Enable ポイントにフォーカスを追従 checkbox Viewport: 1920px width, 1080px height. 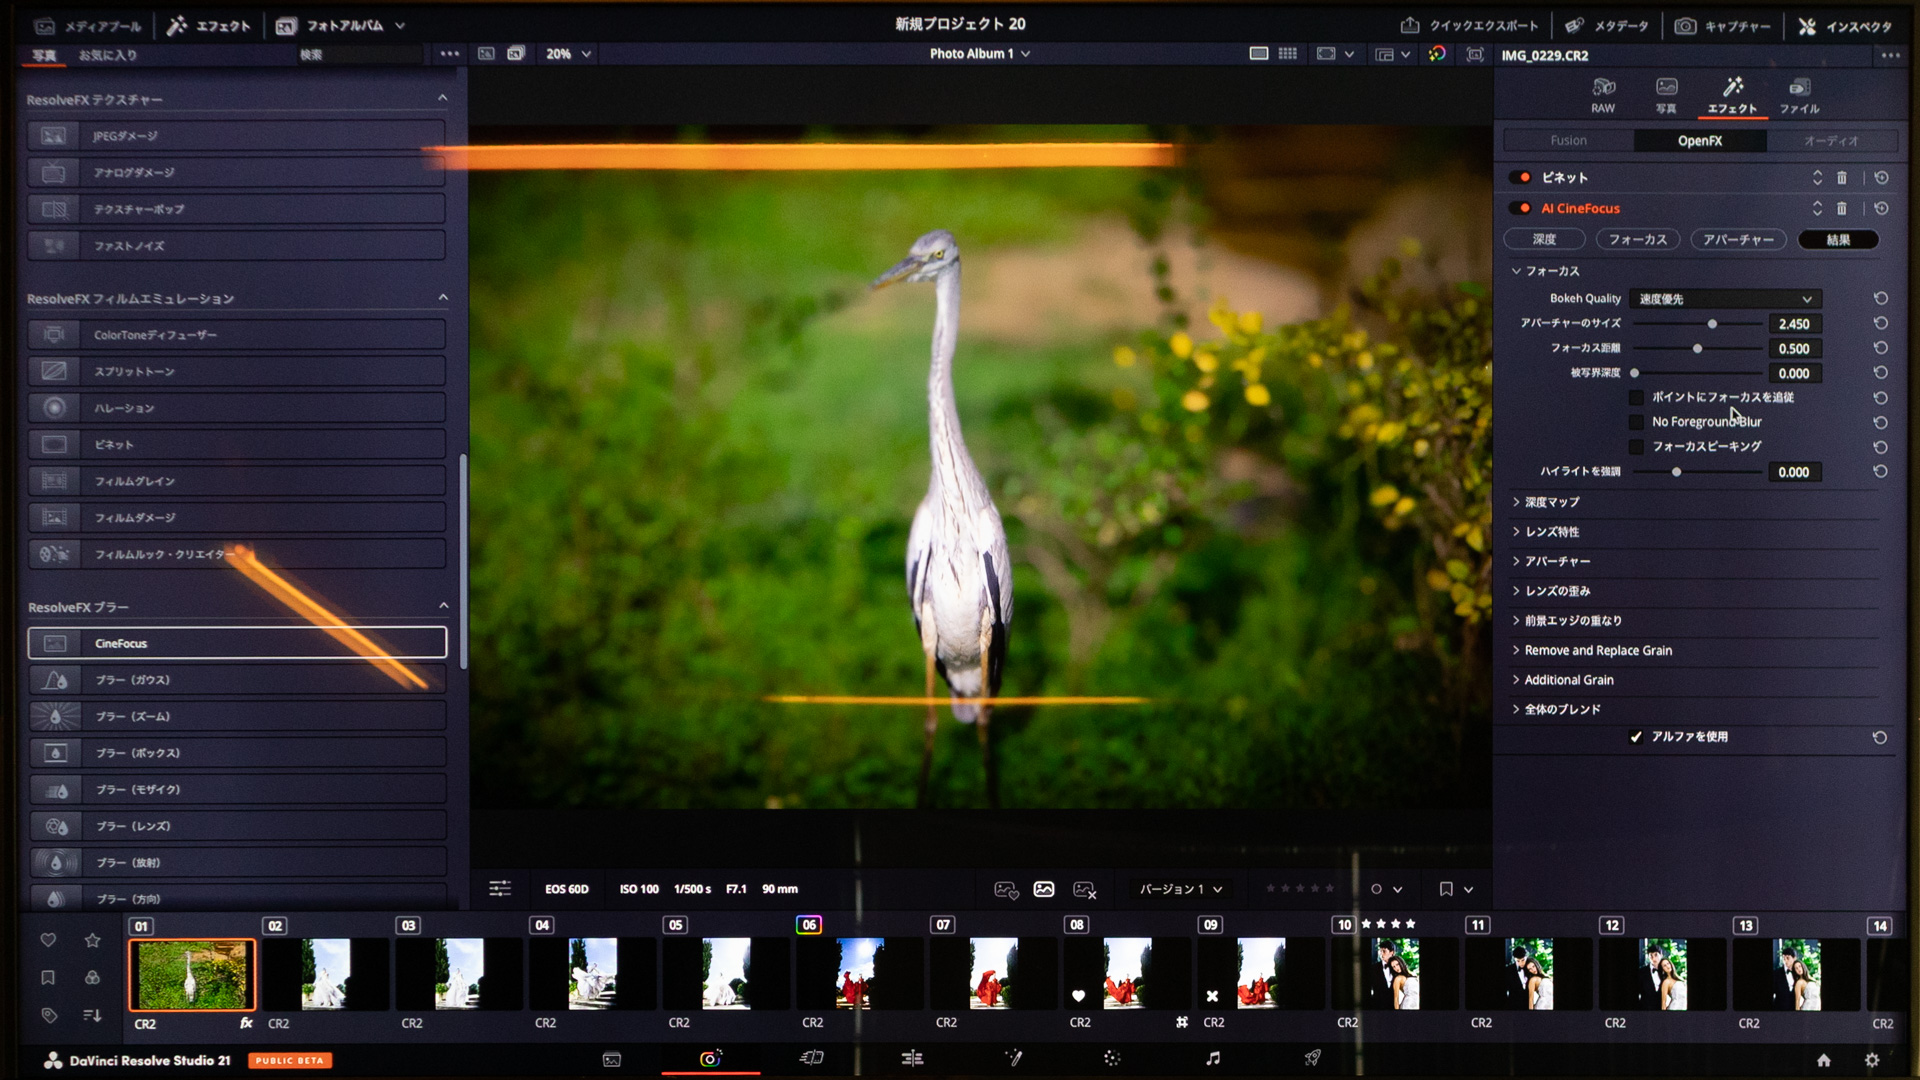1636,398
